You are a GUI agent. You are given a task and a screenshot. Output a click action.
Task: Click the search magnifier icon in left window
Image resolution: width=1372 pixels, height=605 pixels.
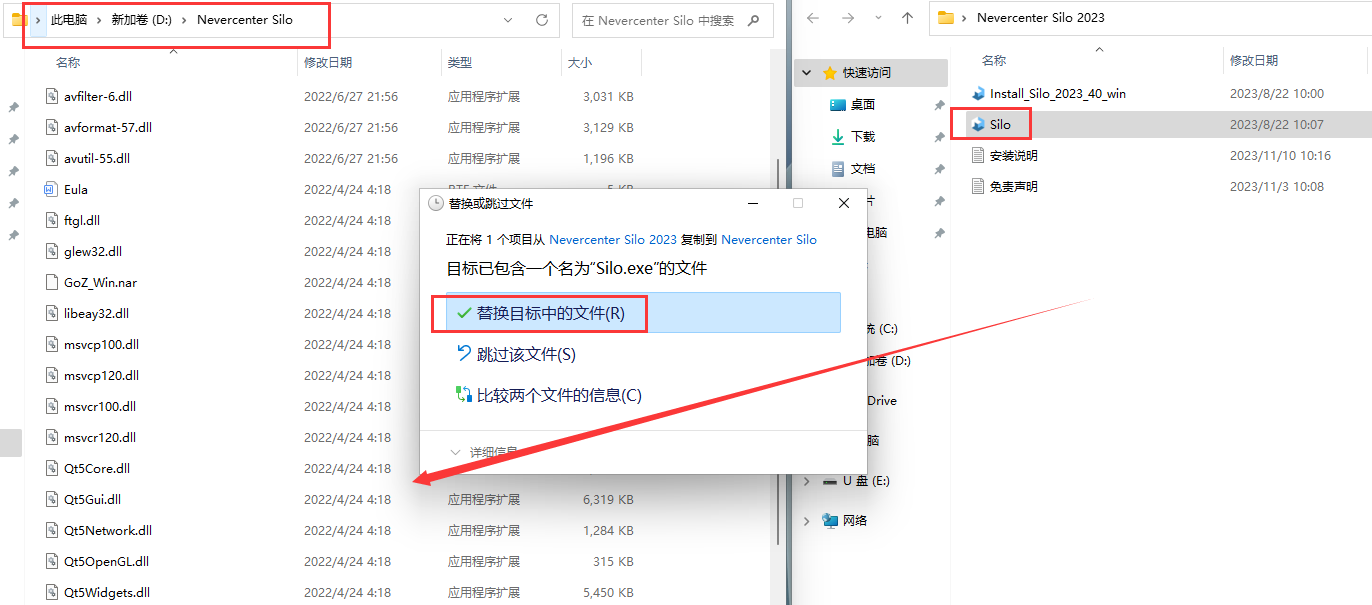coord(754,20)
